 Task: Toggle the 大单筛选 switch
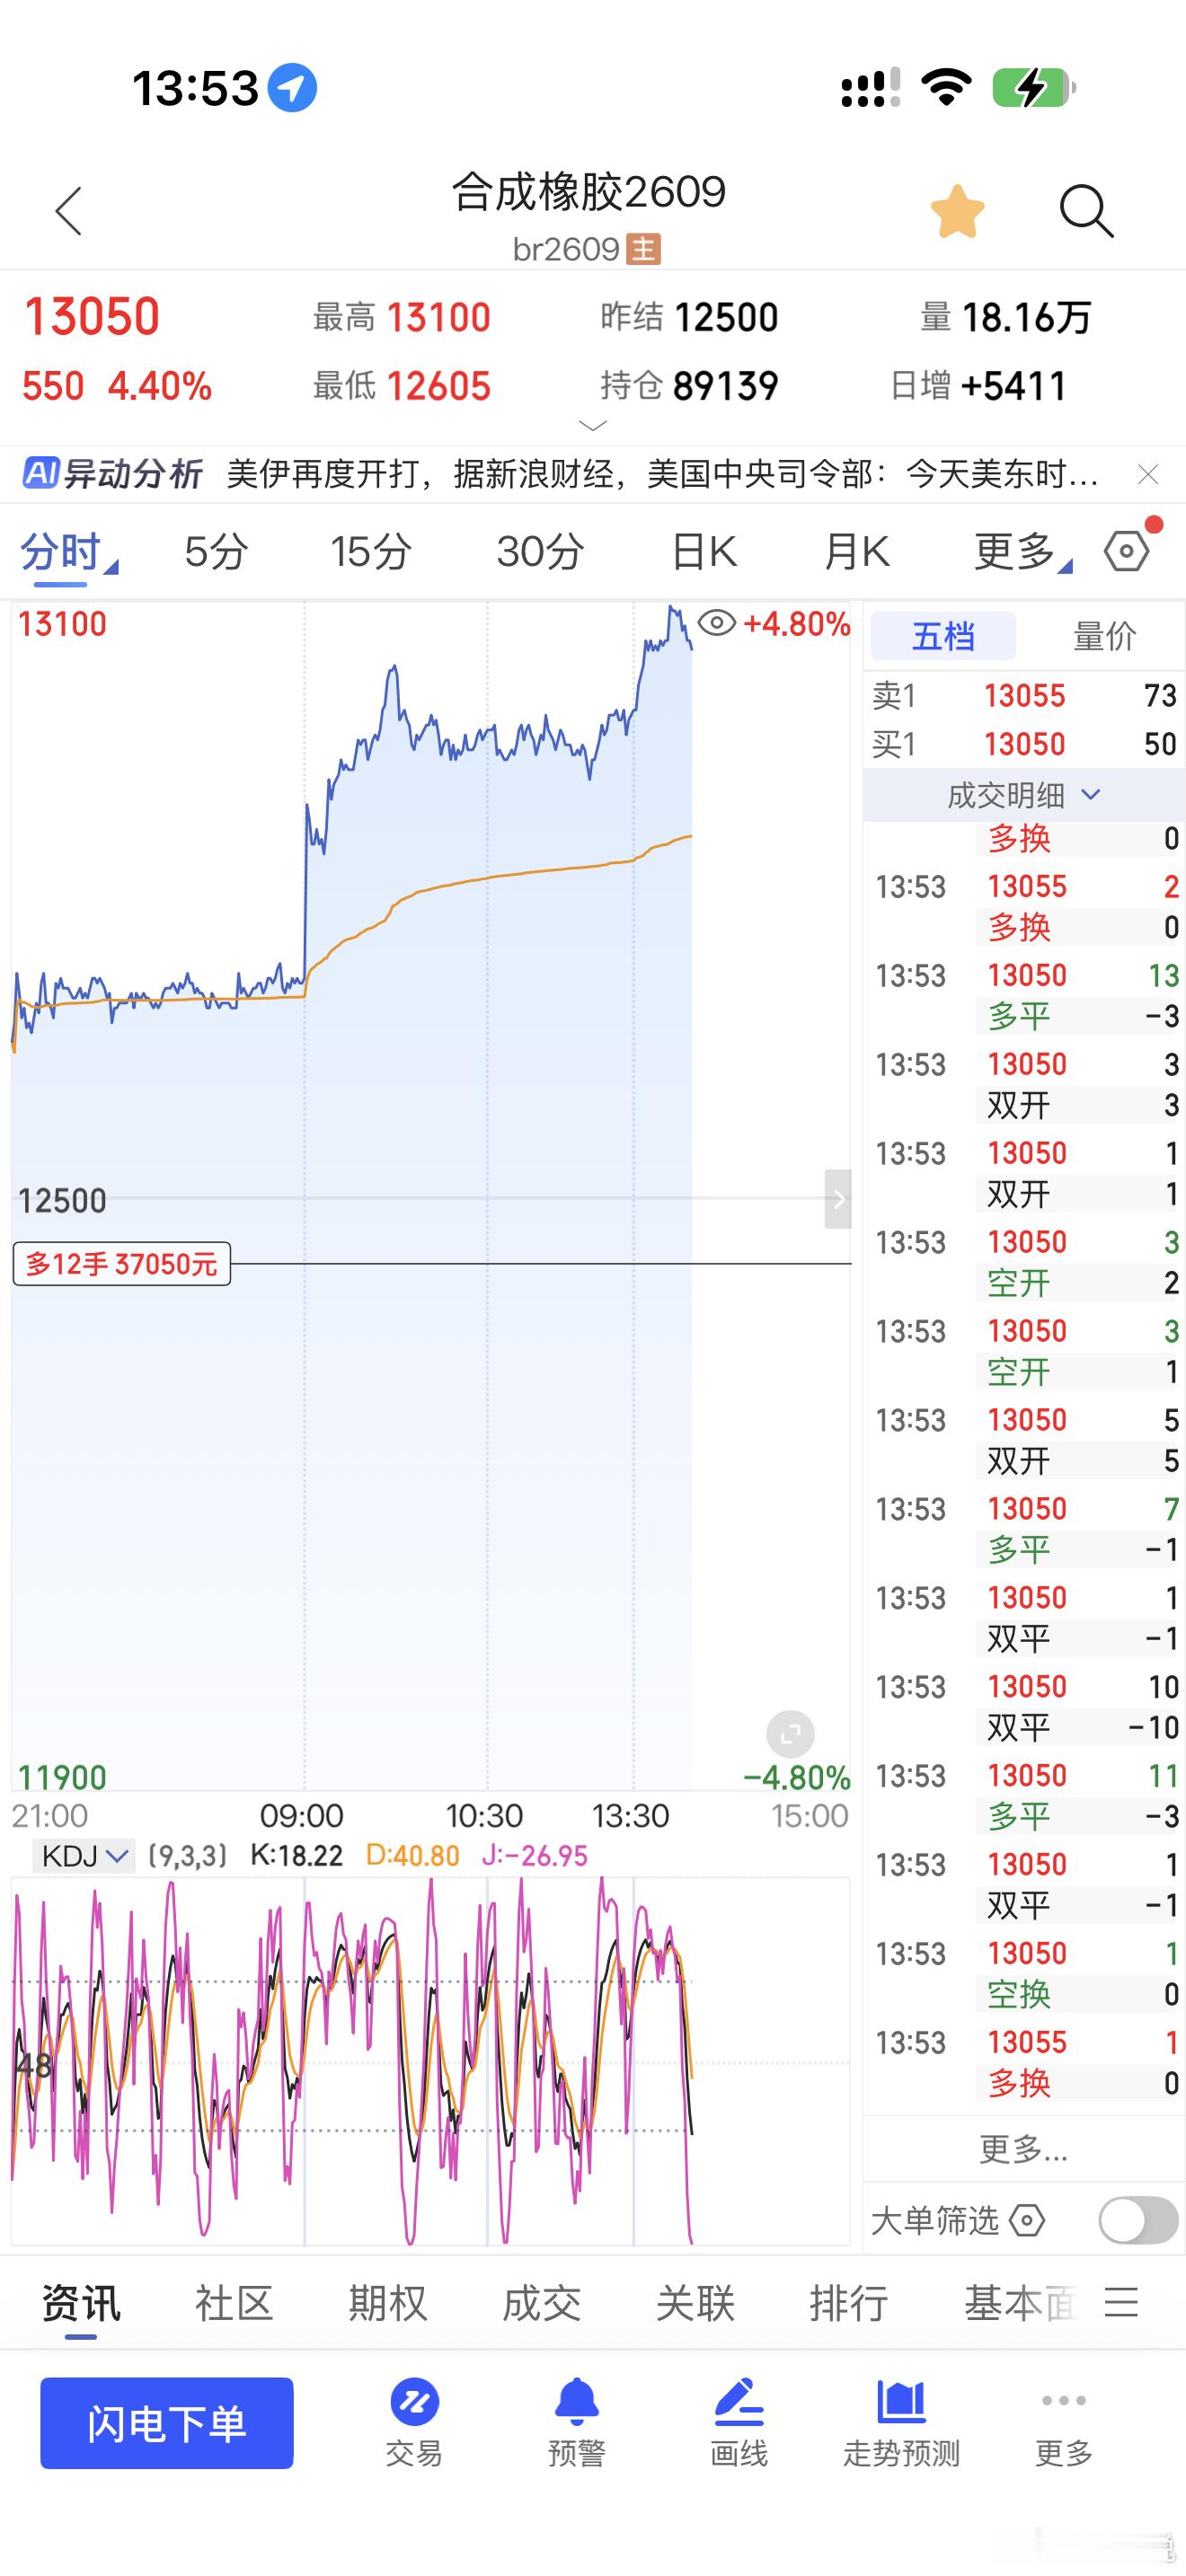point(1138,2221)
